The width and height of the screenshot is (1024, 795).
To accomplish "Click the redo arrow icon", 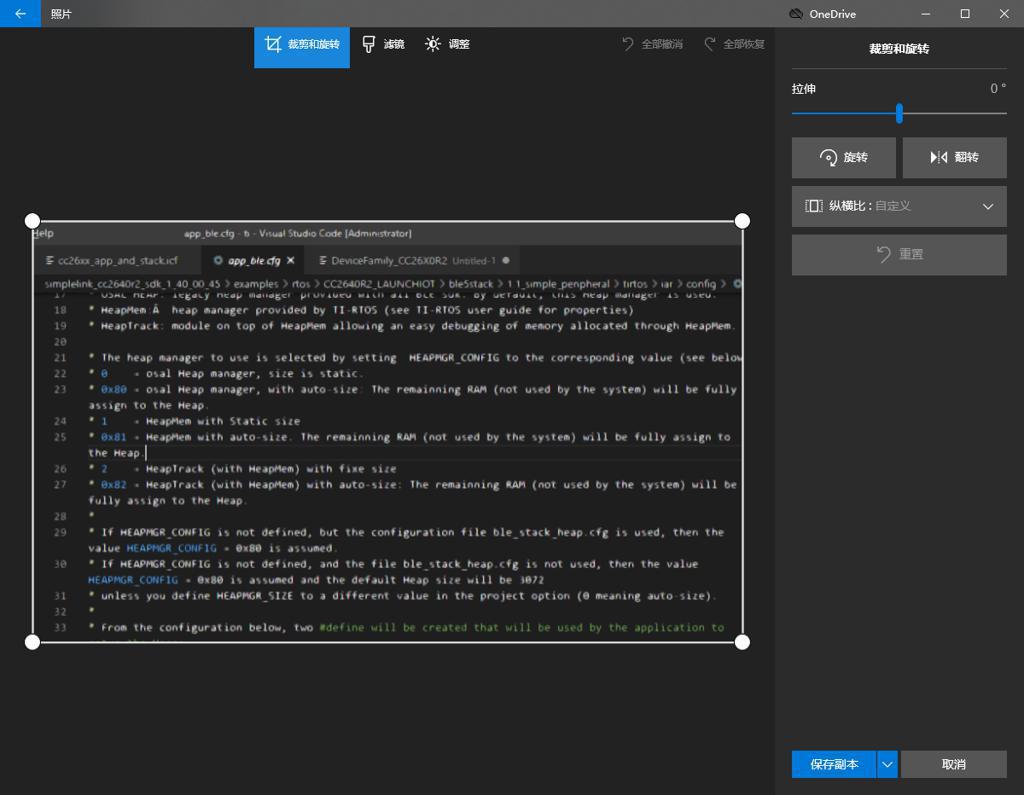I will (x=709, y=44).
